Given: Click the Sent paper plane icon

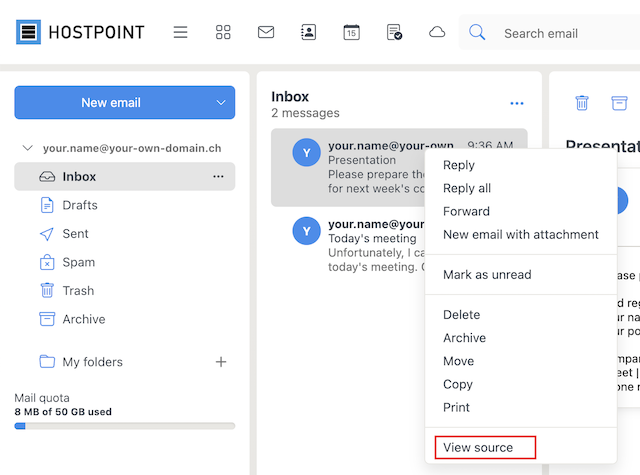Looking at the screenshot, I should pos(47,234).
